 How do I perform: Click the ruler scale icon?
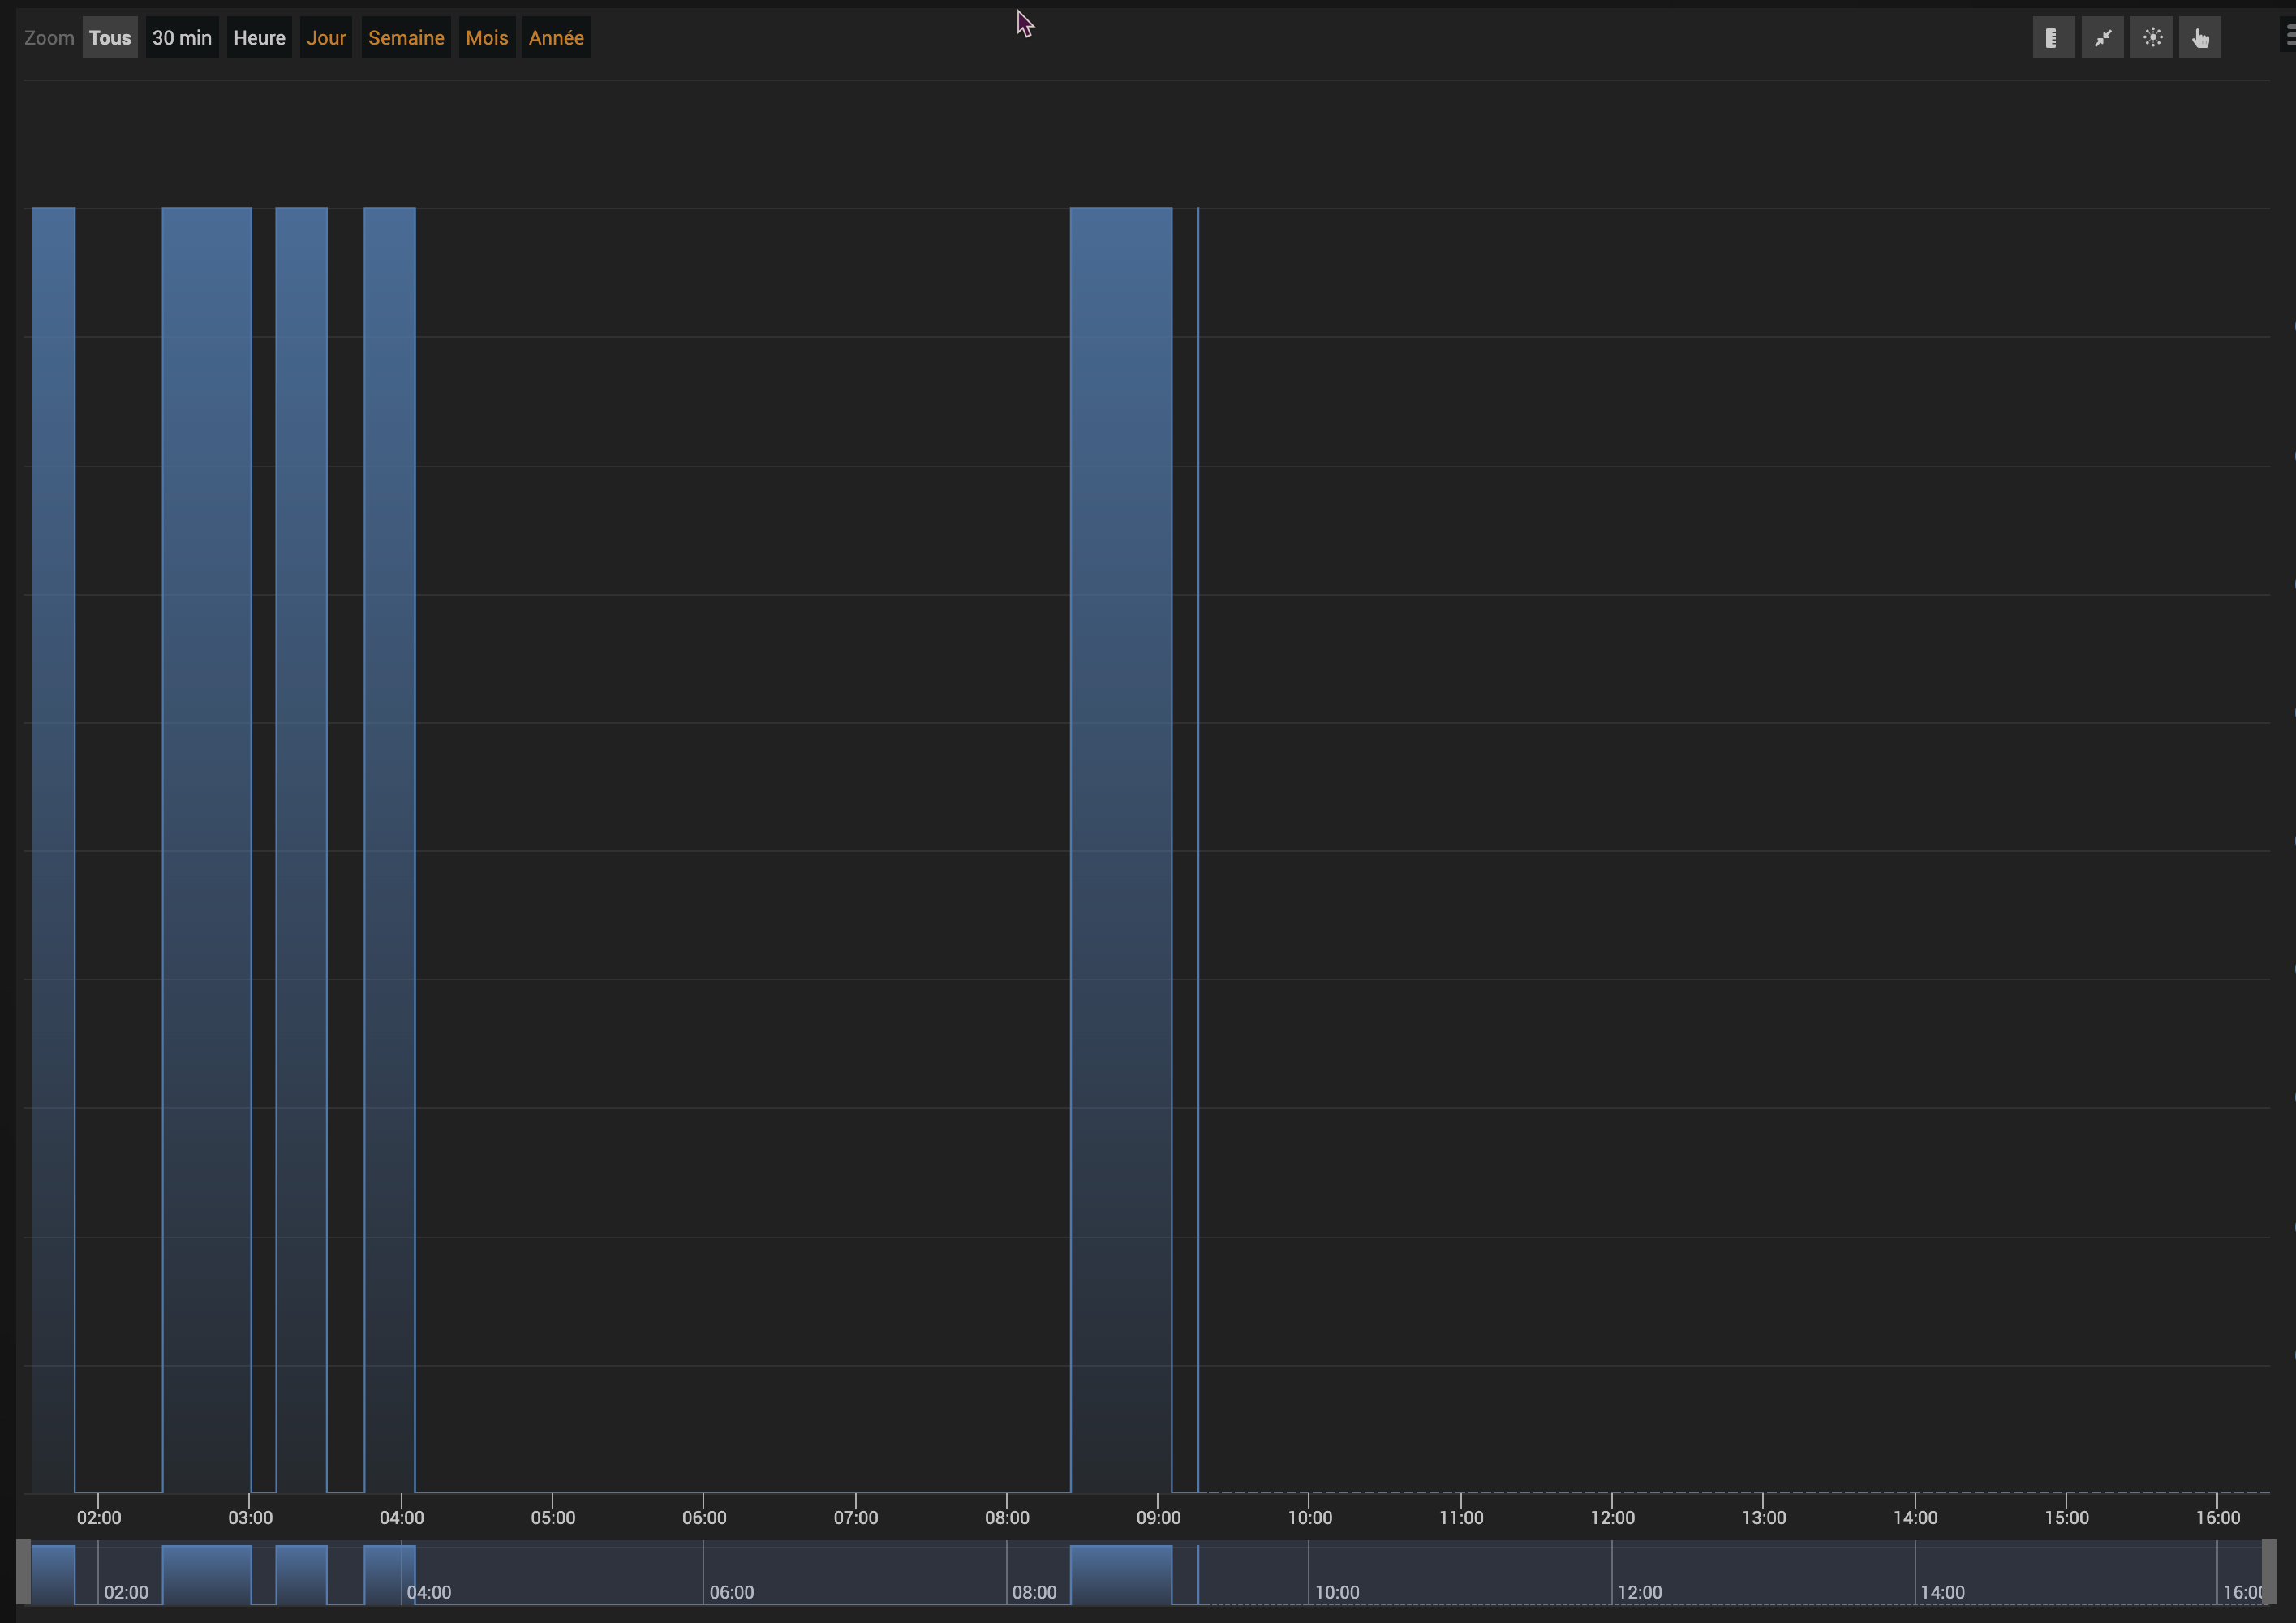(2053, 38)
